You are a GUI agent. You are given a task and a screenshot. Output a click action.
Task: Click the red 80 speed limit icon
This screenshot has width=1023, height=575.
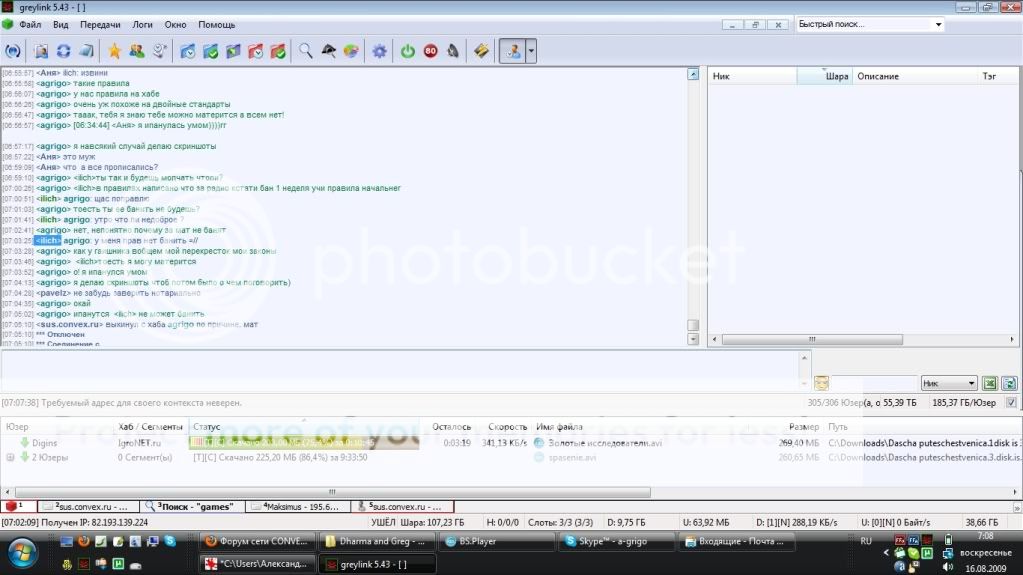[430, 50]
